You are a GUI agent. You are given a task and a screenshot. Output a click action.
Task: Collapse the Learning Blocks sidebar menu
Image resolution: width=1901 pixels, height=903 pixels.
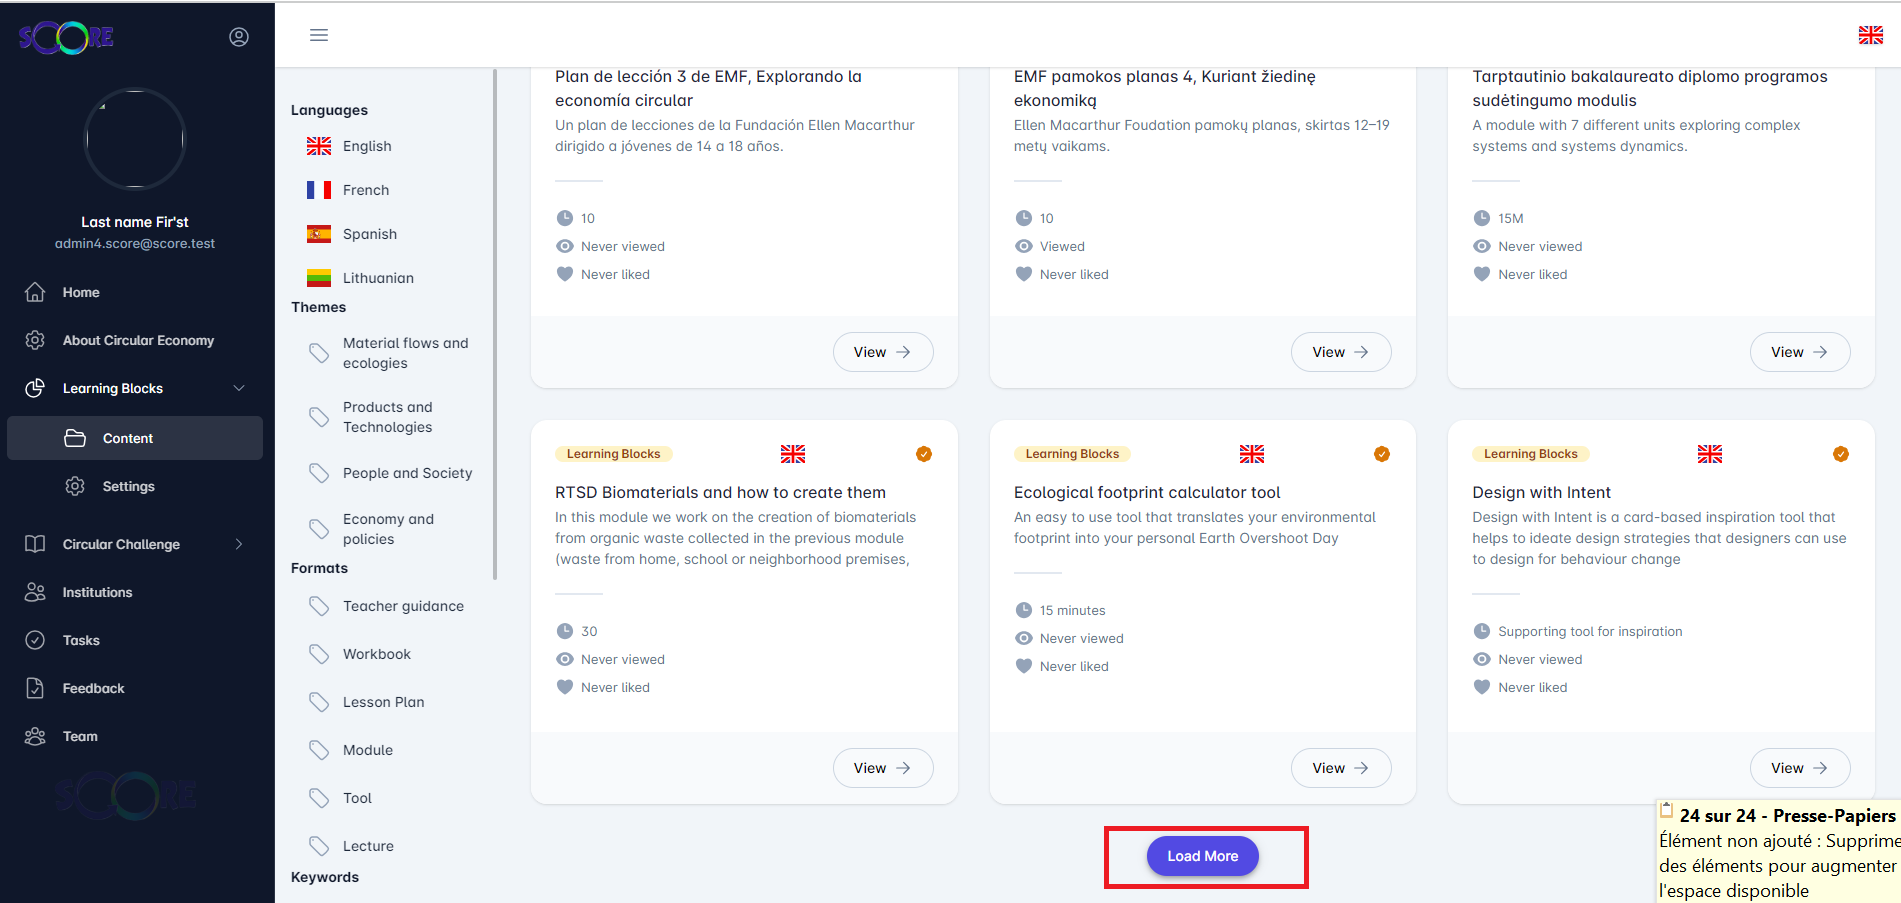238,388
